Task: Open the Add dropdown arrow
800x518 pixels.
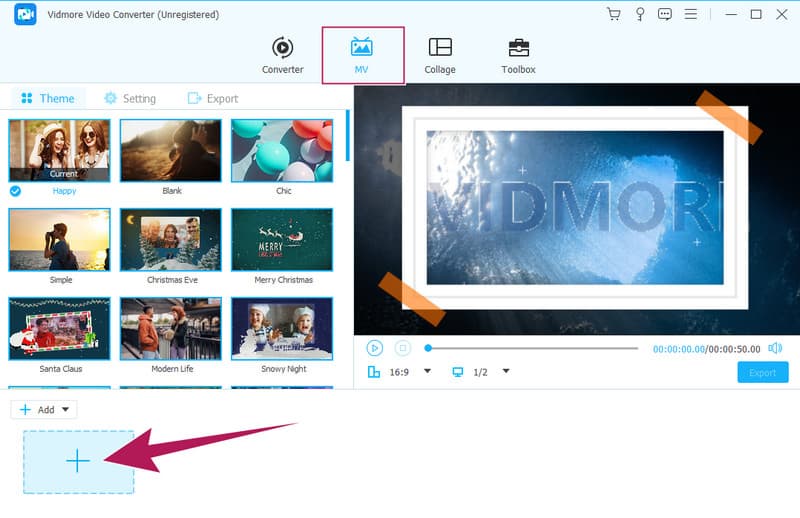Action: pos(65,409)
